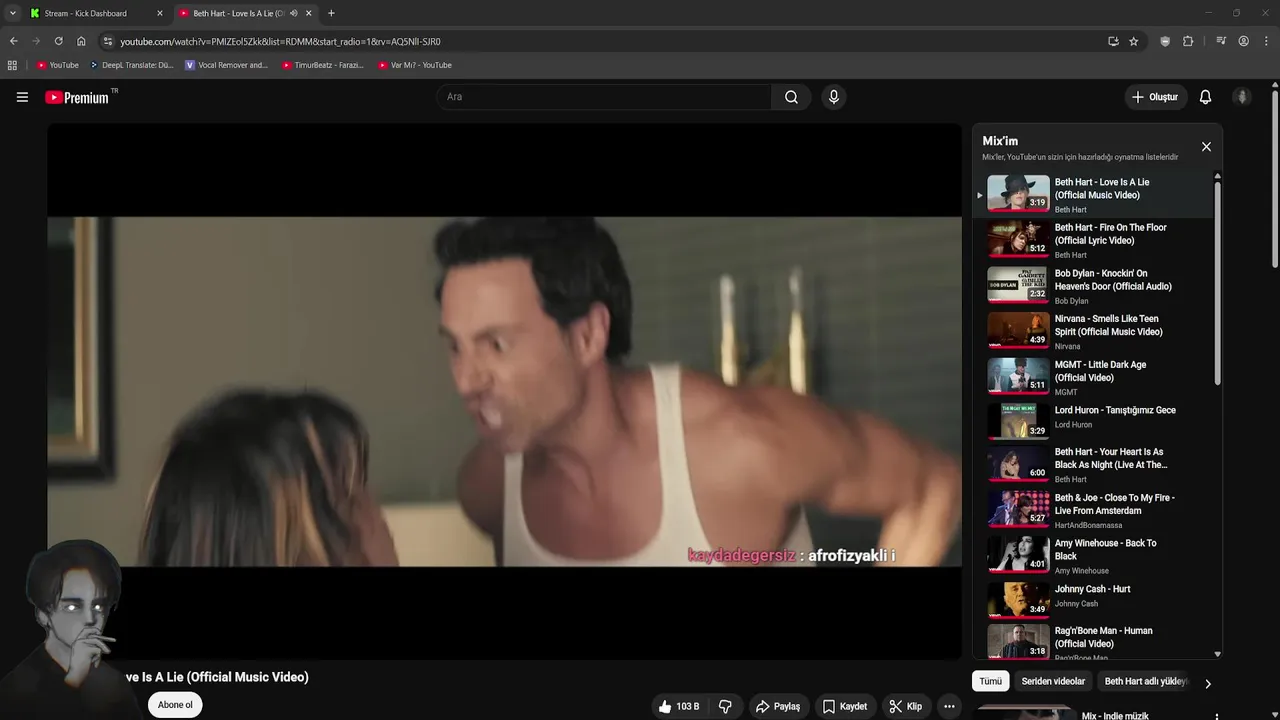Viewport: 1280px width, 720px height.
Task: Open the apps grid in bookmarks bar
Action: tap(12, 65)
